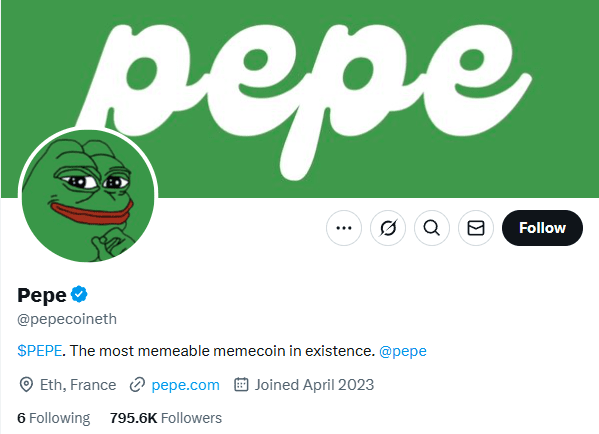Click the location pin icon
This screenshot has width=599, height=434.
[x=26, y=385]
